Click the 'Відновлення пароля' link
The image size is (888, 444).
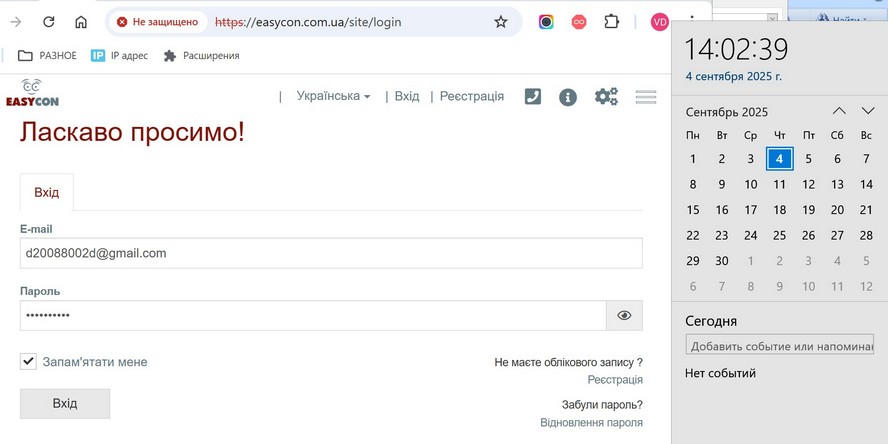(591, 423)
